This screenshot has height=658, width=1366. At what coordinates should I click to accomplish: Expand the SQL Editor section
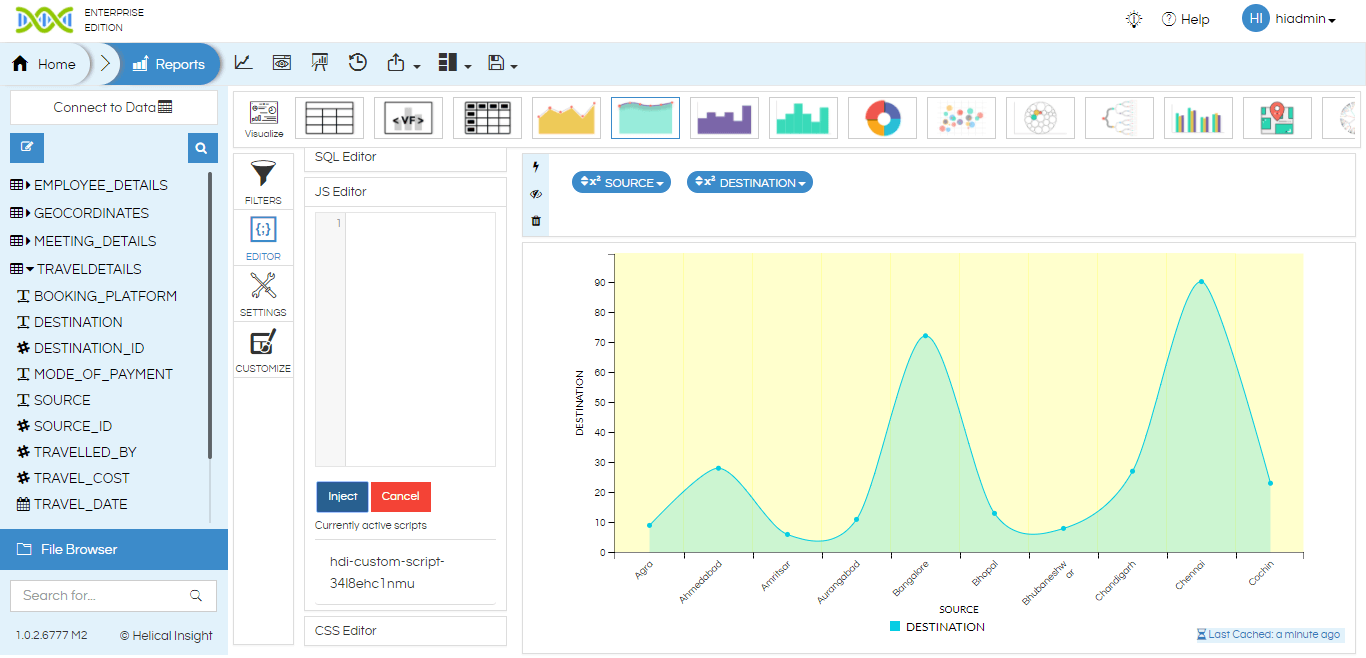tap(405, 158)
